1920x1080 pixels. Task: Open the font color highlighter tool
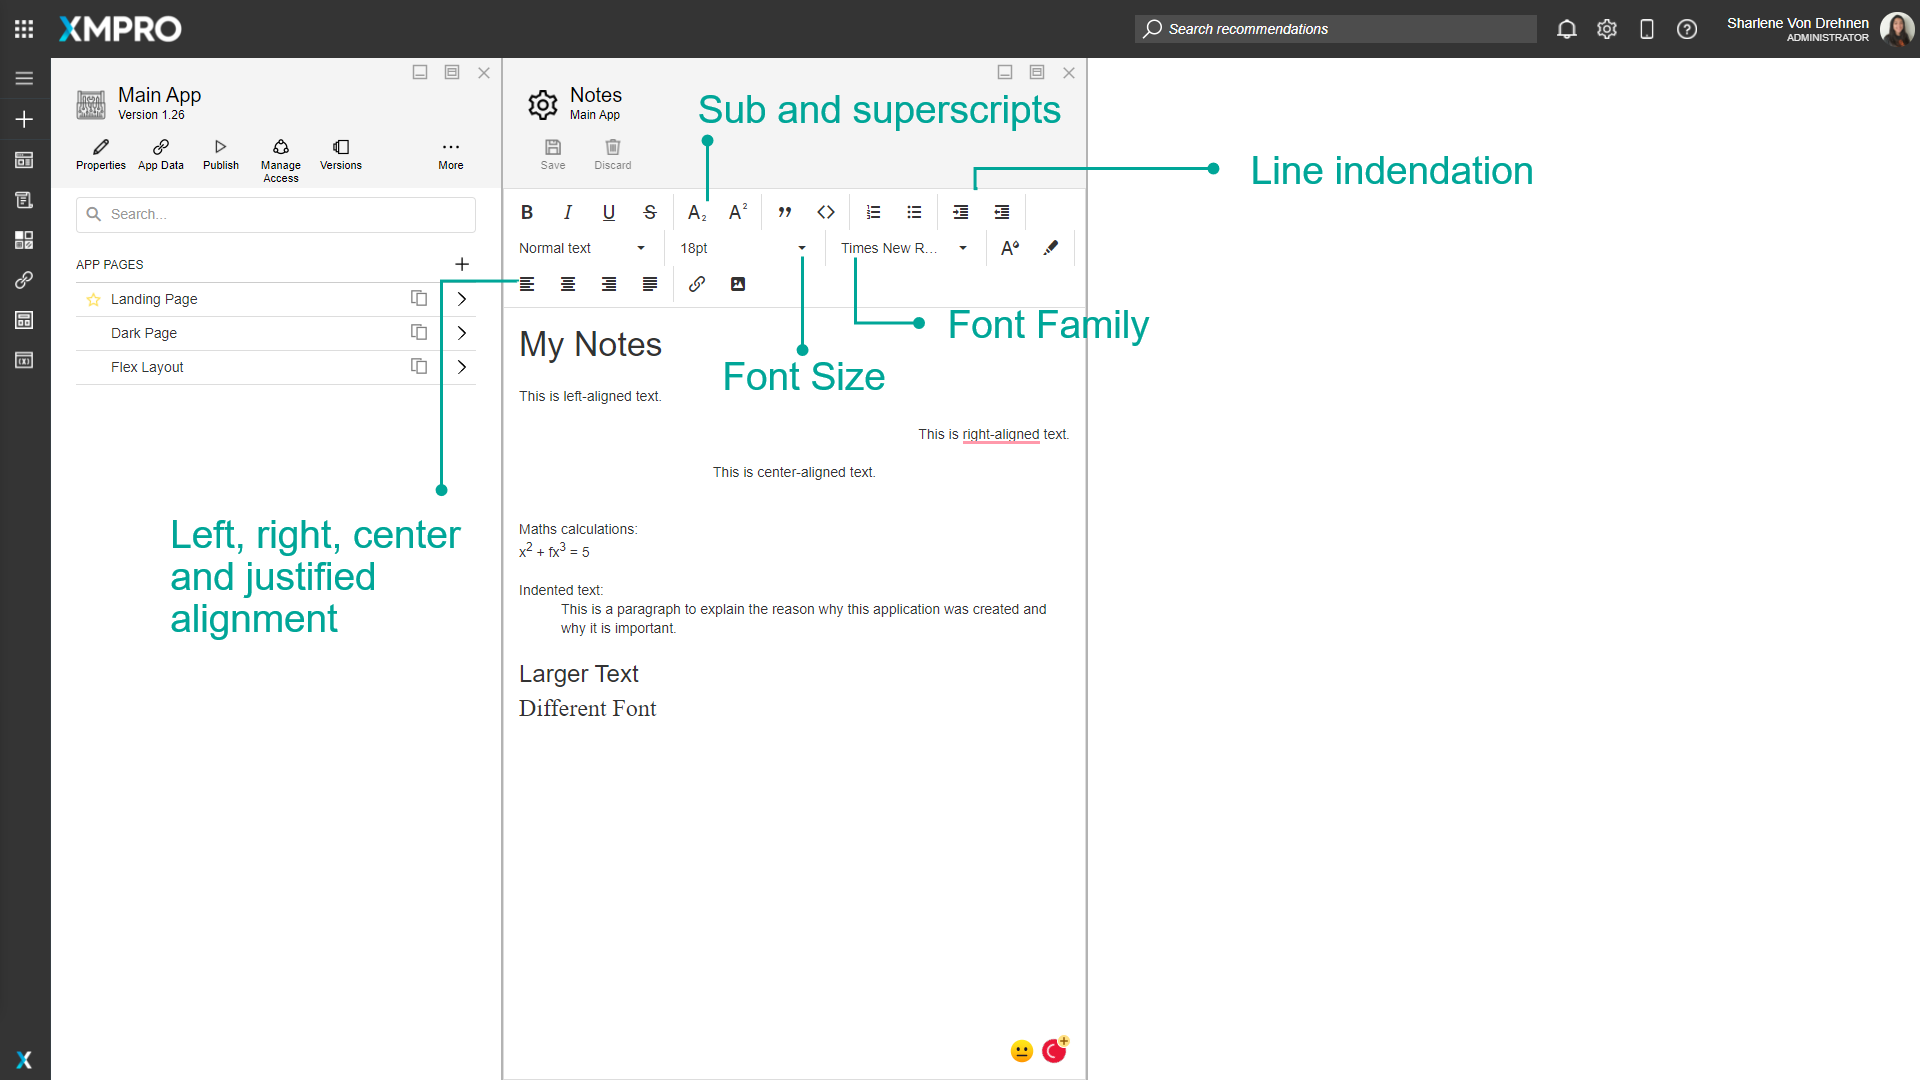(x=1051, y=247)
